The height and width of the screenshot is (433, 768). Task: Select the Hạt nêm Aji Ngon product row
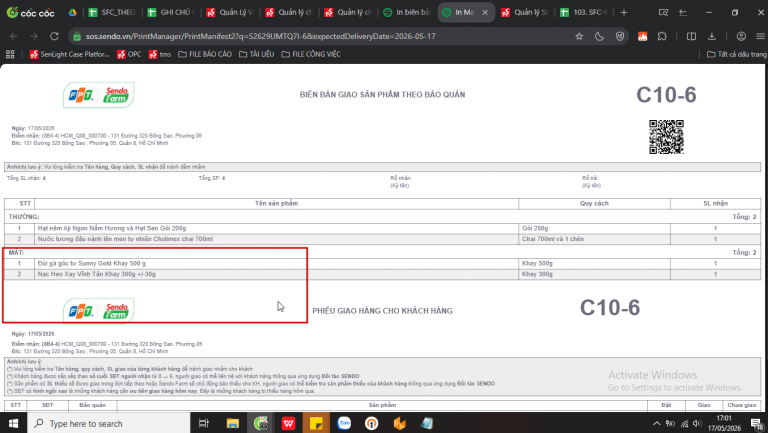click(x=382, y=228)
